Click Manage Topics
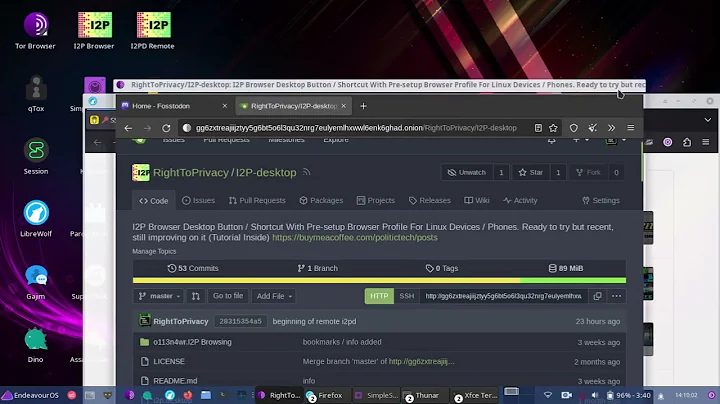This screenshot has width=720, height=404. pyautogui.click(x=154, y=252)
